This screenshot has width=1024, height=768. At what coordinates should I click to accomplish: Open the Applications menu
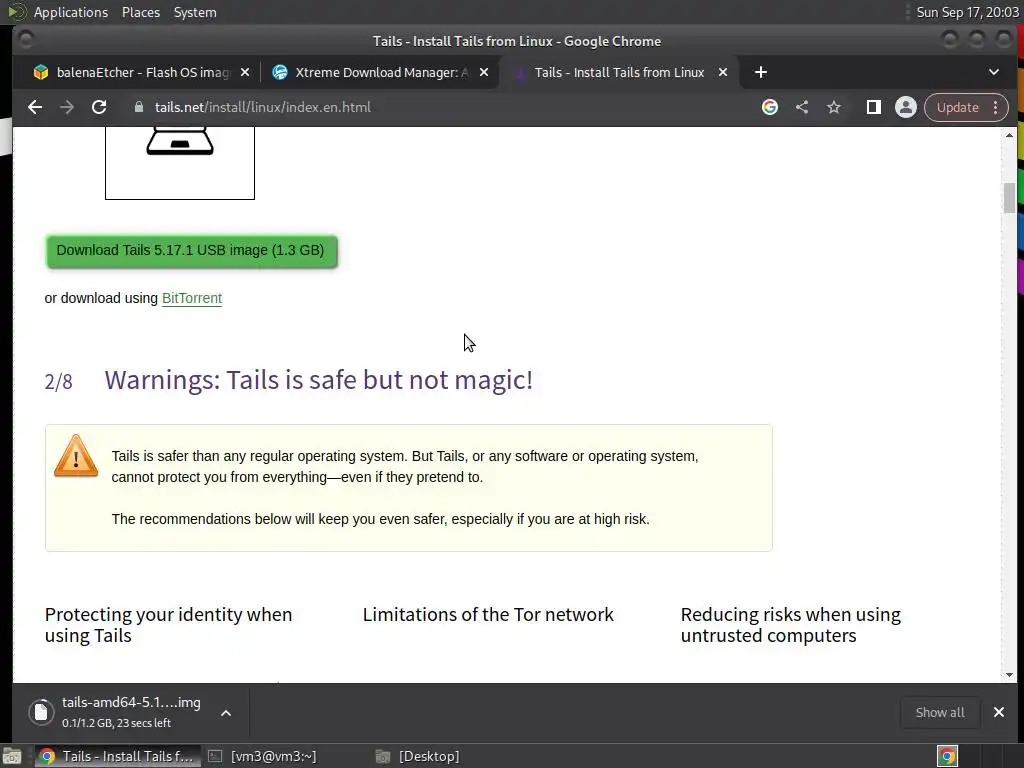71,12
